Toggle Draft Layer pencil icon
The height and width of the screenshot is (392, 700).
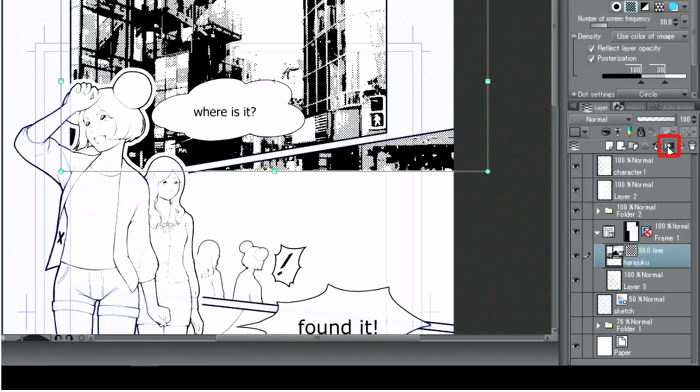(629, 132)
